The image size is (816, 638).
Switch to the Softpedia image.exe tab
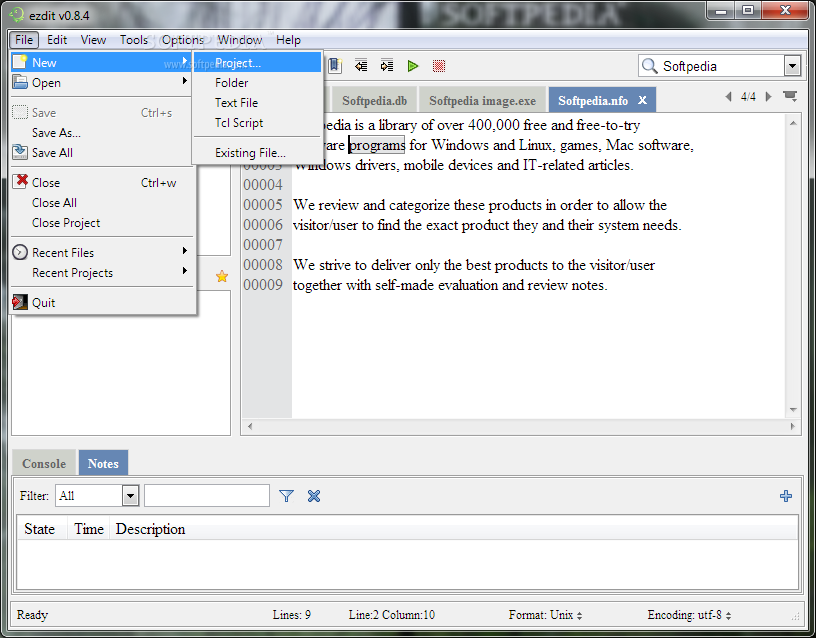tap(482, 100)
